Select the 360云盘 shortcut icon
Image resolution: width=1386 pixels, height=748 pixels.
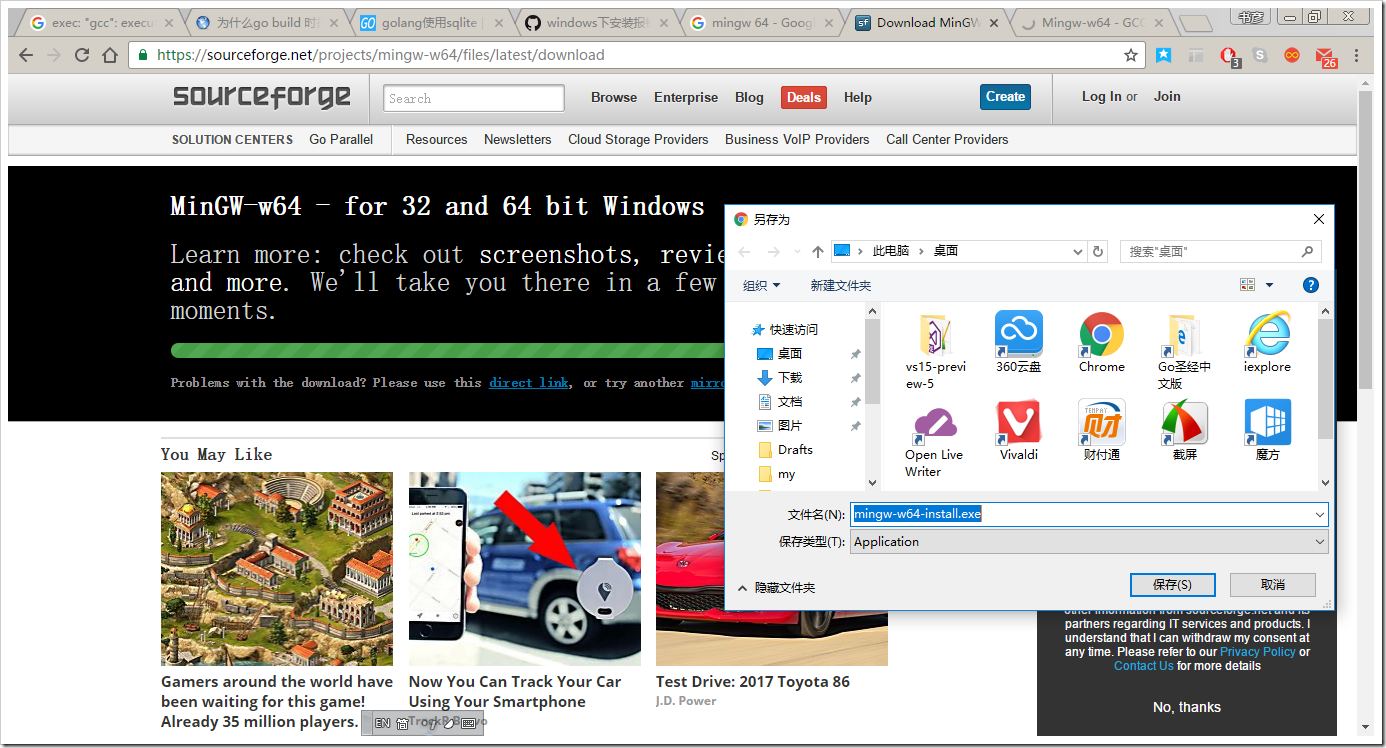point(1018,342)
